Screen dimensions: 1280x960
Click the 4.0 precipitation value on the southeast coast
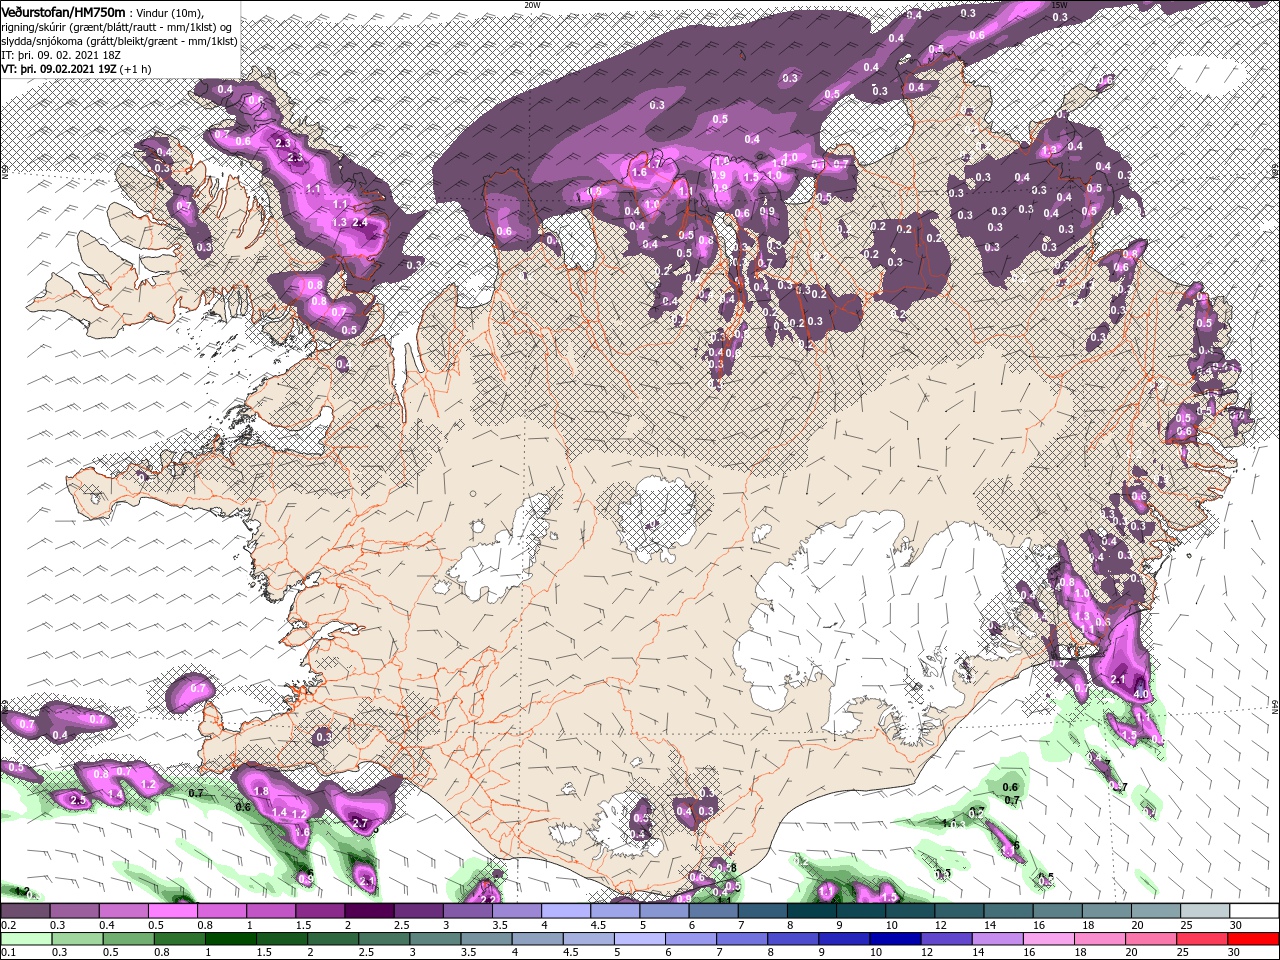1140,694
